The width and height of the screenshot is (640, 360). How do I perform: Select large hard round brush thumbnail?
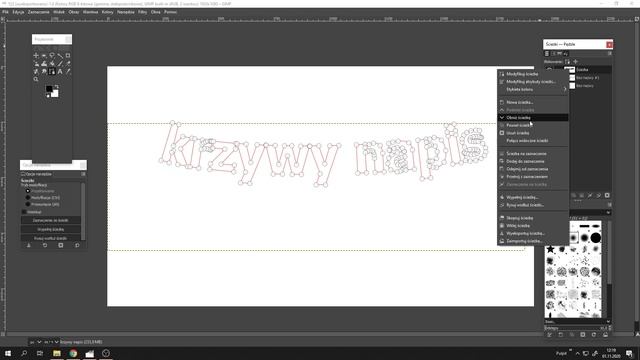596,238
